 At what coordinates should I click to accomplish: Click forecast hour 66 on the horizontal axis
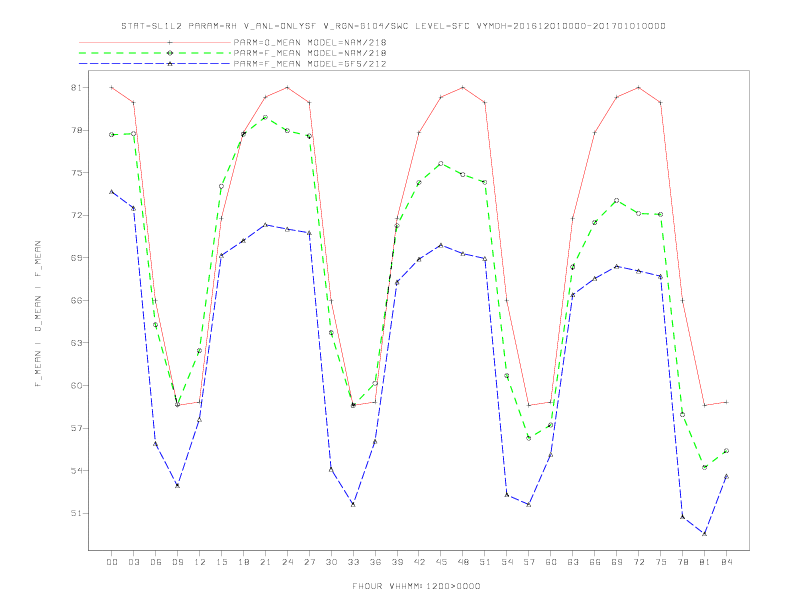595,562
